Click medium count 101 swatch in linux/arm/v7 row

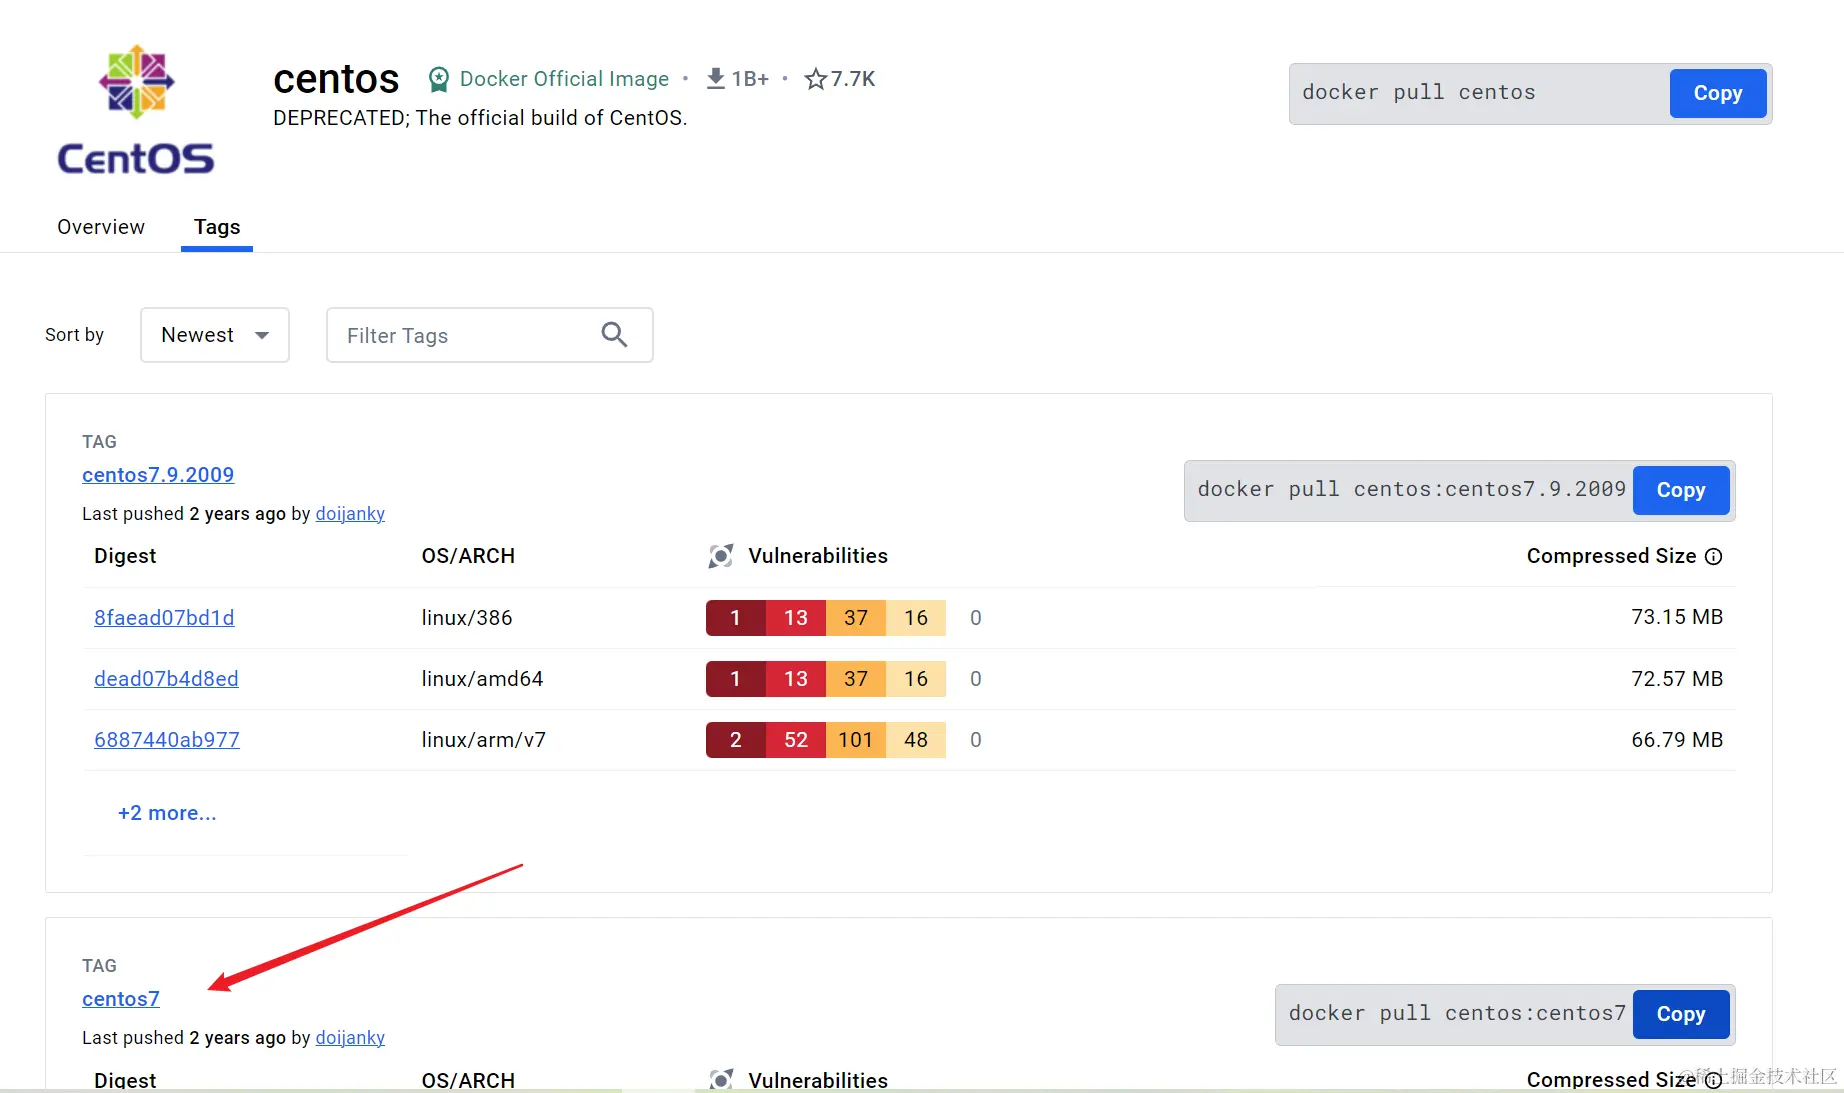click(x=856, y=740)
